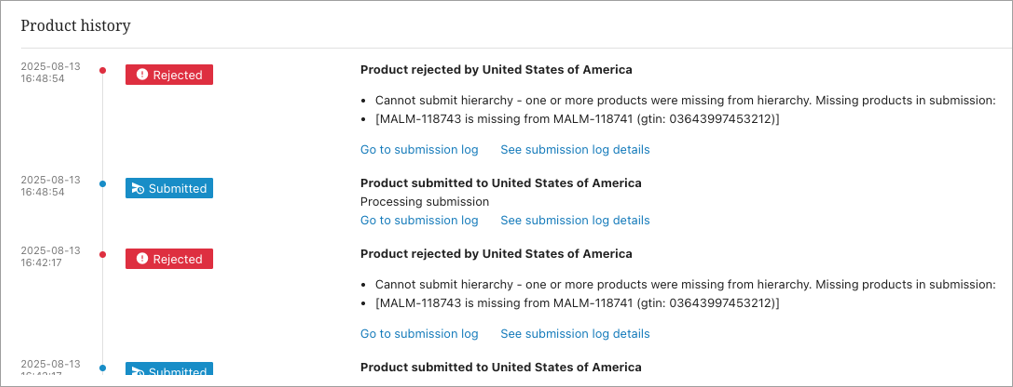Screen dimensions: 1013x387
Task: Select blue timeline dot of the cut-off bottom entry
Action: point(102,368)
